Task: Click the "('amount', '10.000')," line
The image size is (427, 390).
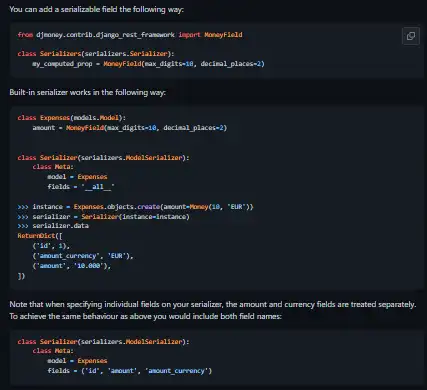Action: pos(72,266)
